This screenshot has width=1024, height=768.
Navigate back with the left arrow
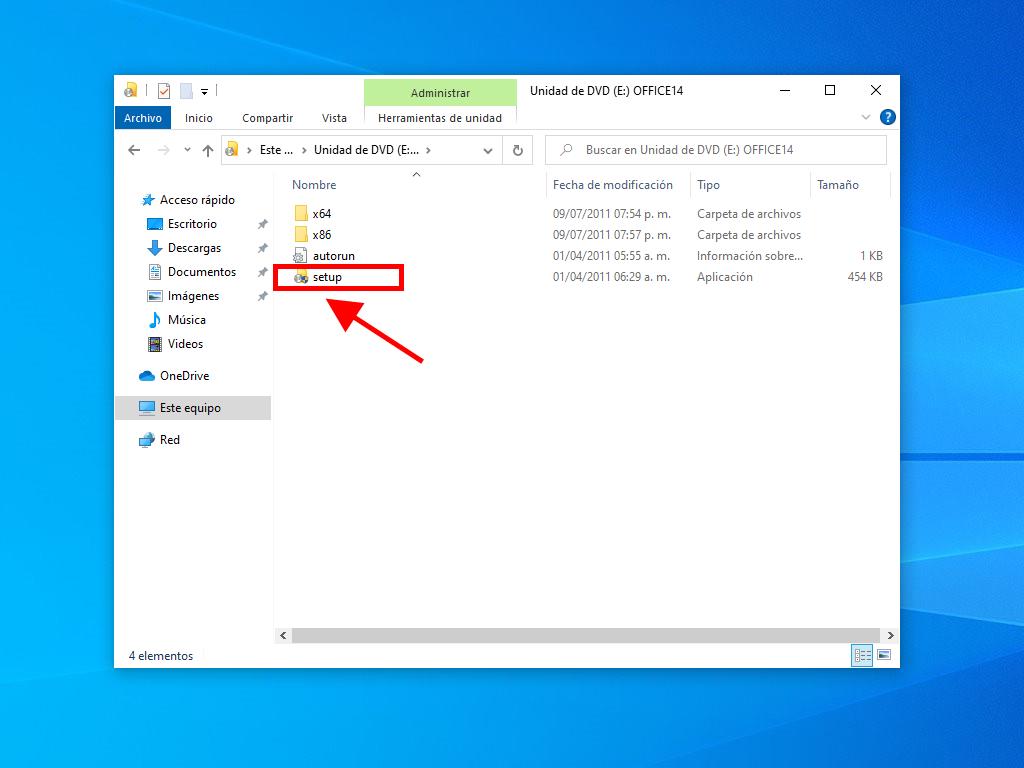coord(134,150)
